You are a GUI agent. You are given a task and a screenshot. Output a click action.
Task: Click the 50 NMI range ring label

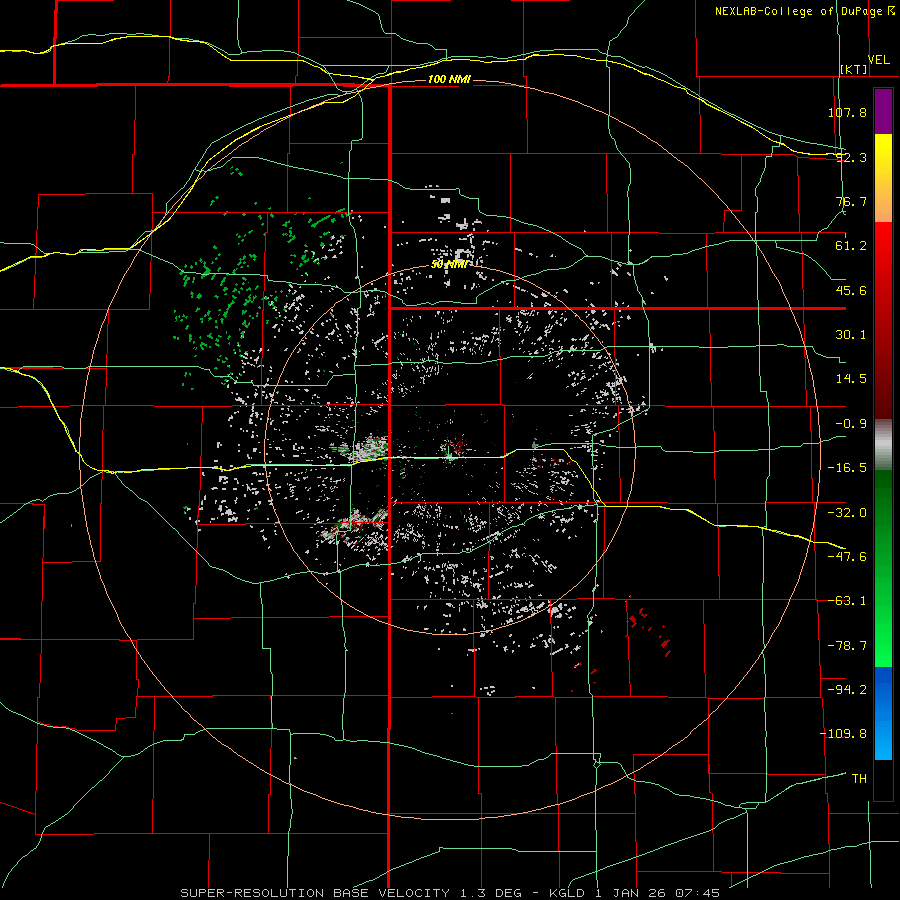coord(449,265)
